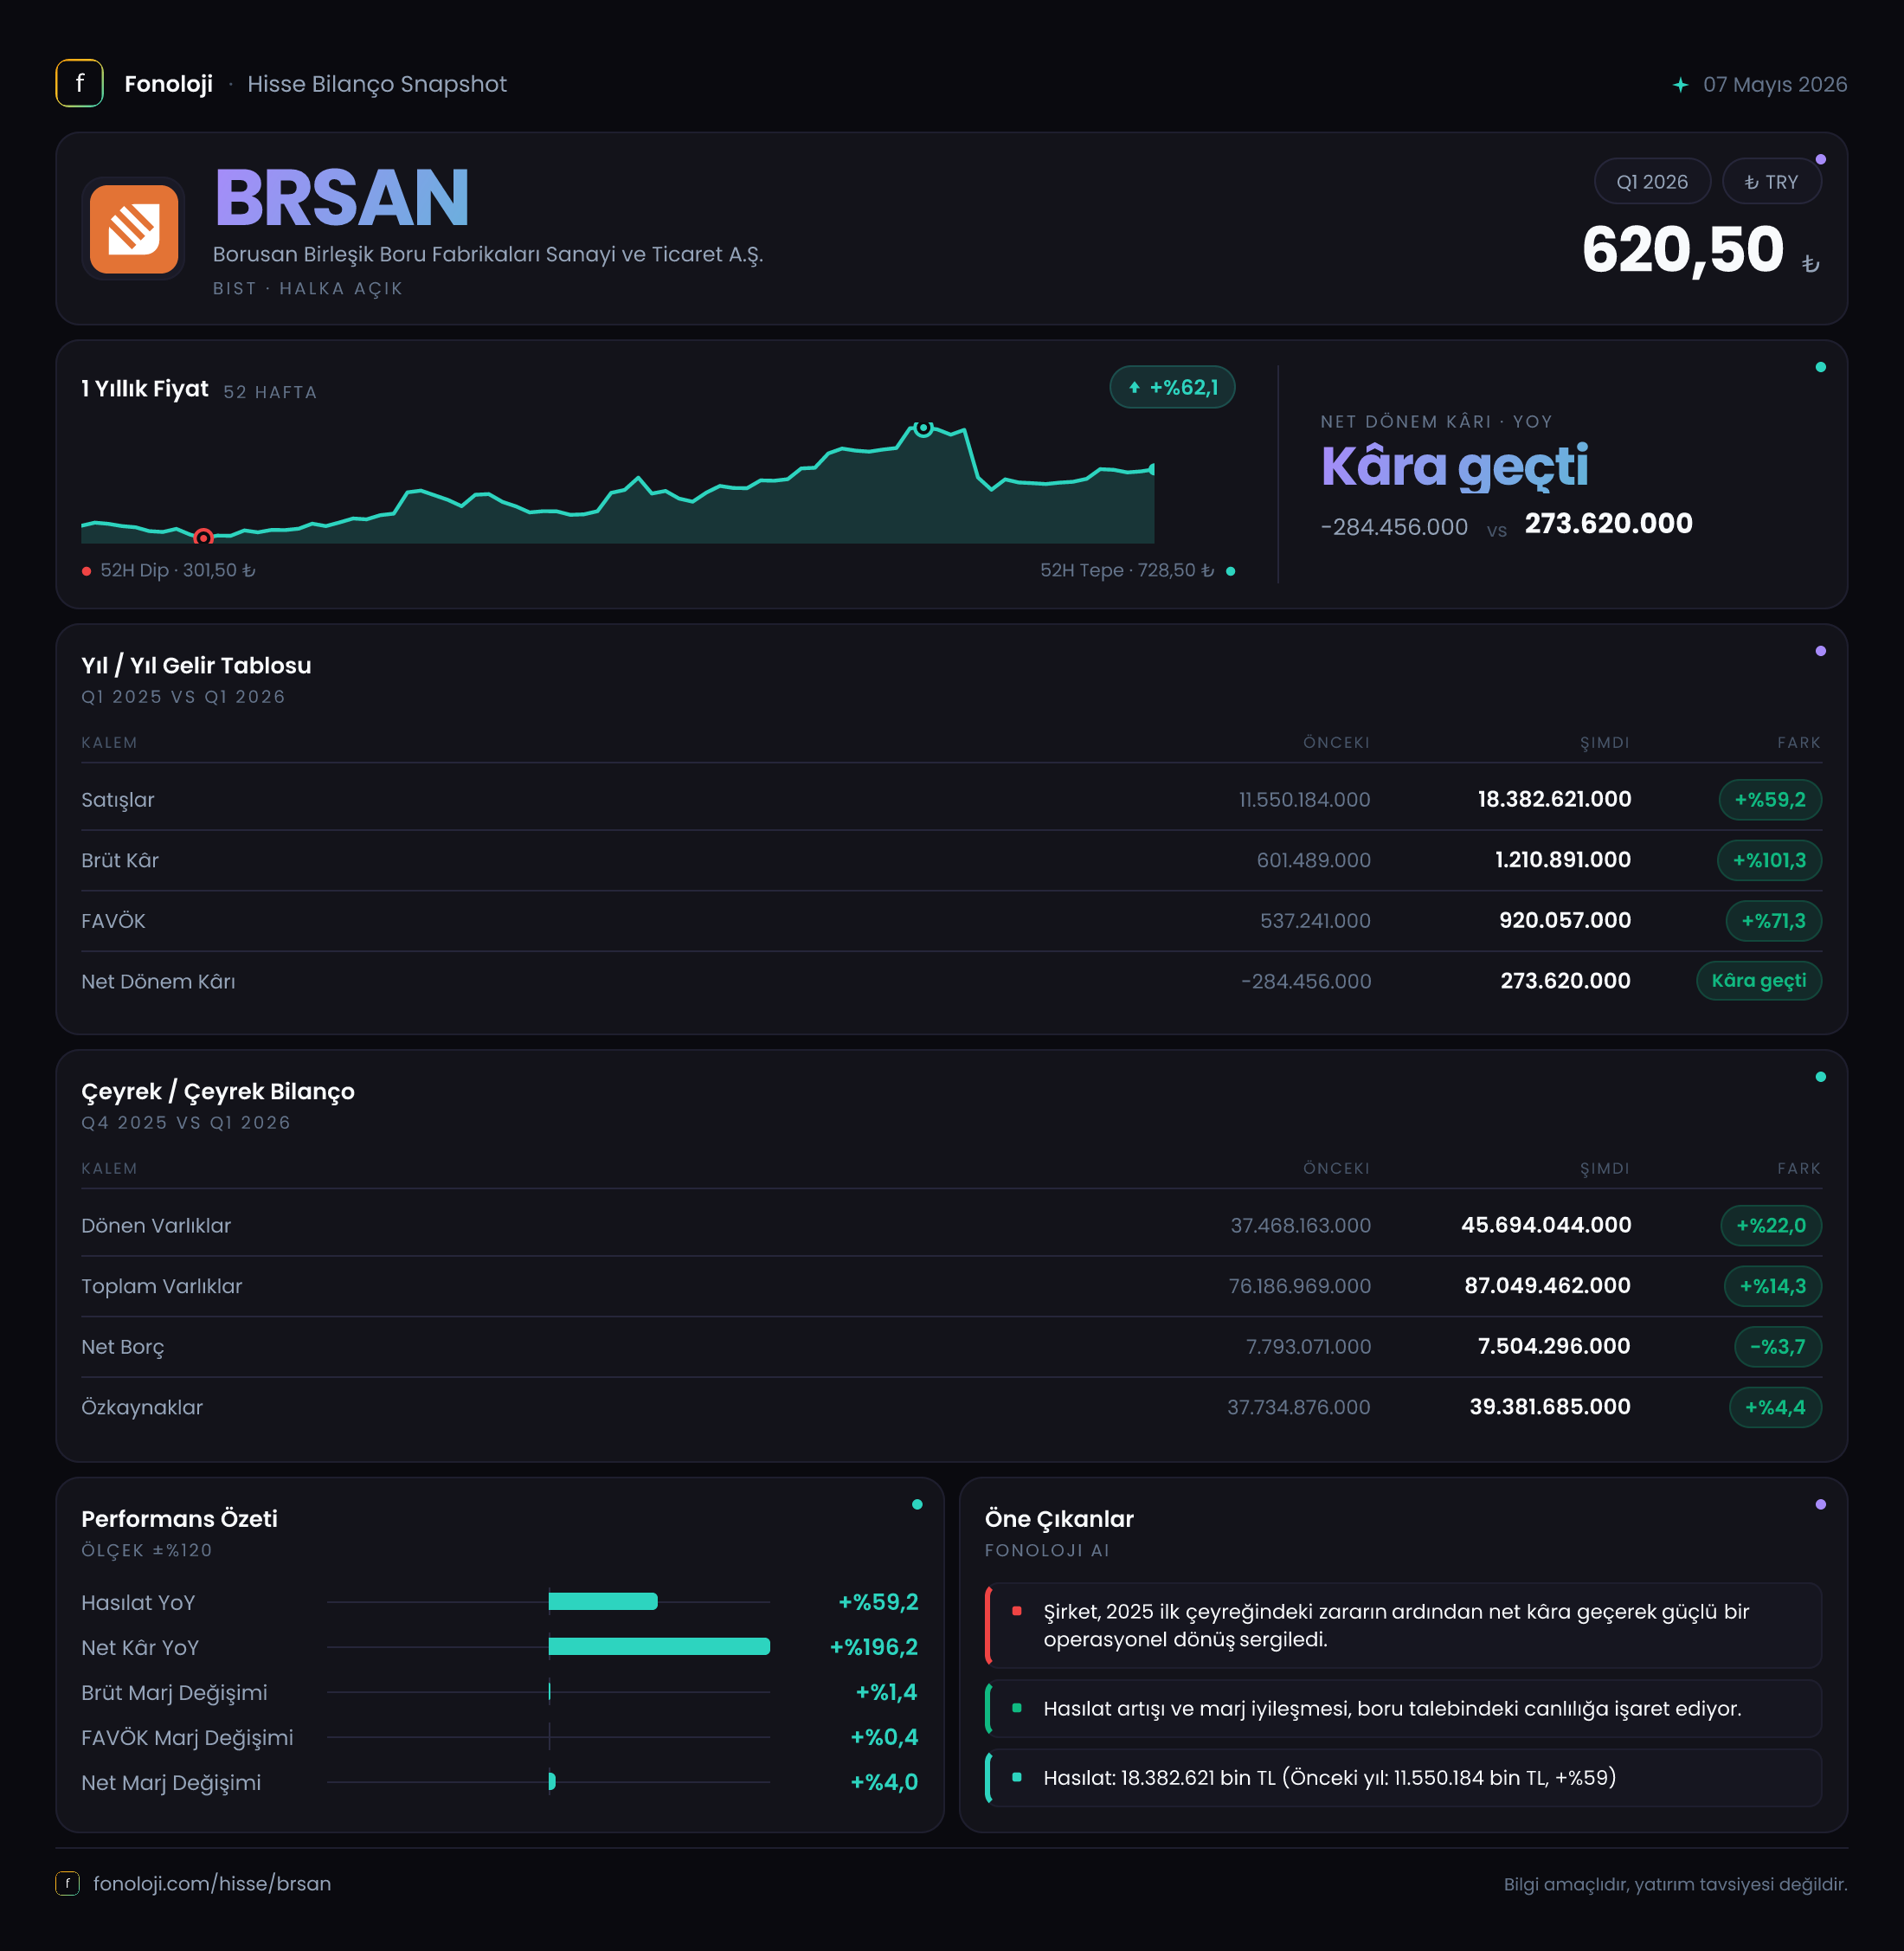Click the Yıl / Yıl Gelir Tablosu heading
This screenshot has width=1904, height=1951.
click(196, 666)
